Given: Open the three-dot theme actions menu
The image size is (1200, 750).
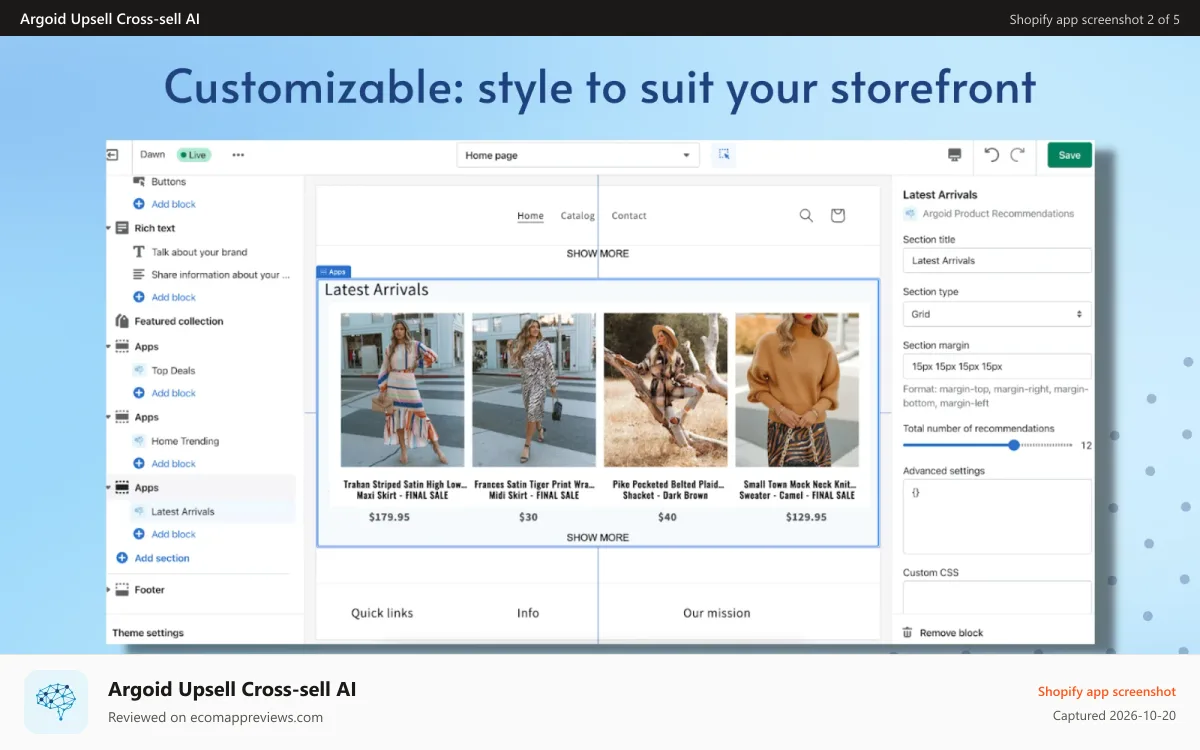Looking at the screenshot, I should [x=238, y=155].
